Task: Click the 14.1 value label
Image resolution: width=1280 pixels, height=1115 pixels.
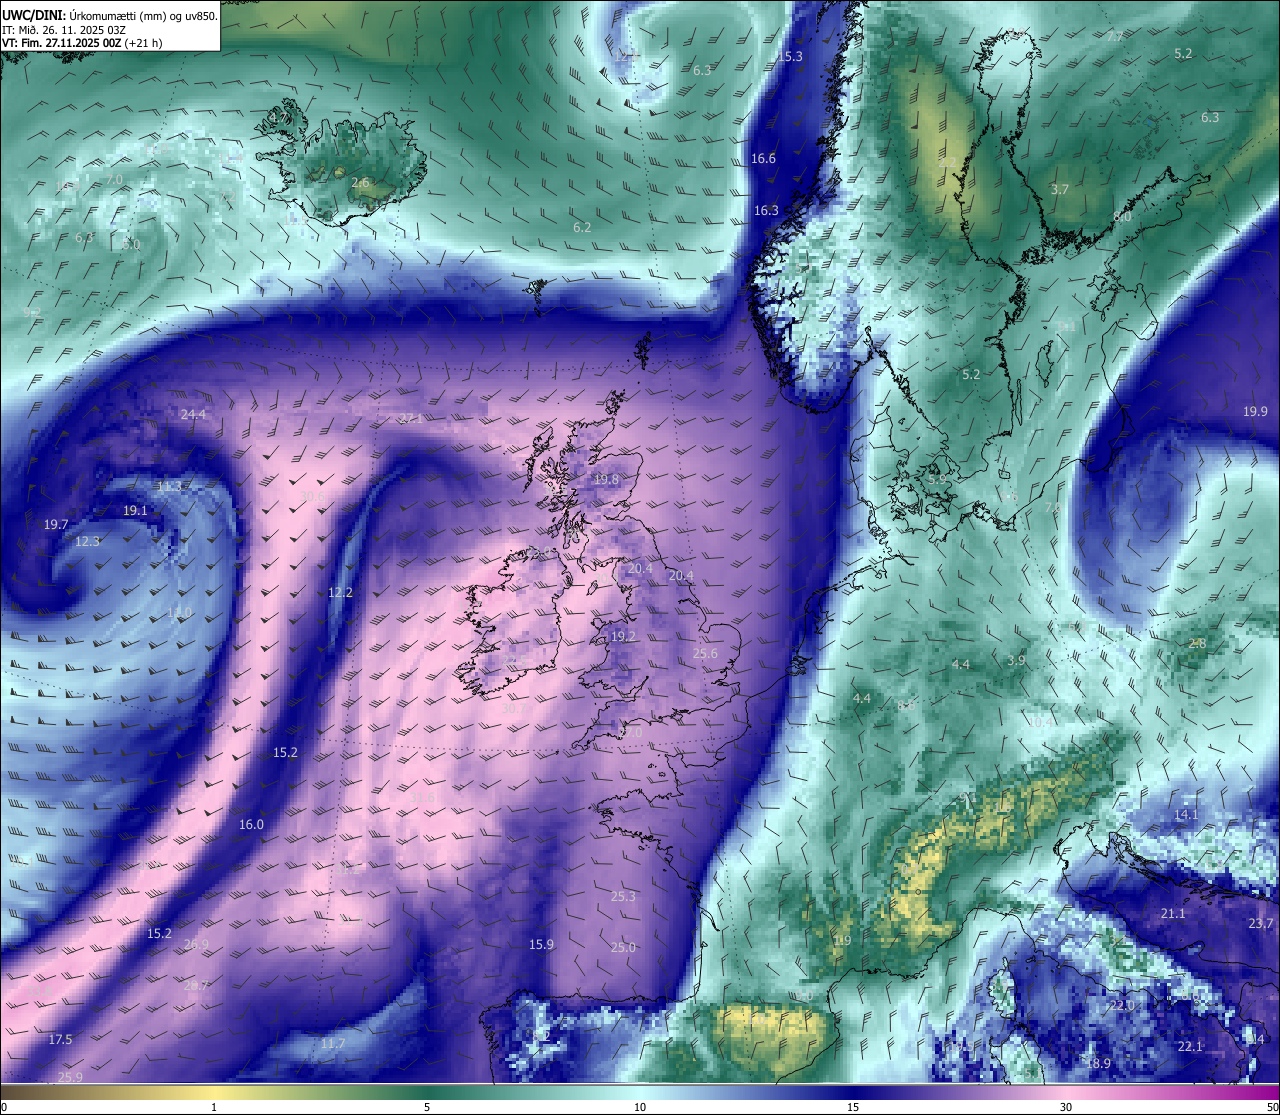Action: [x=1185, y=815]
